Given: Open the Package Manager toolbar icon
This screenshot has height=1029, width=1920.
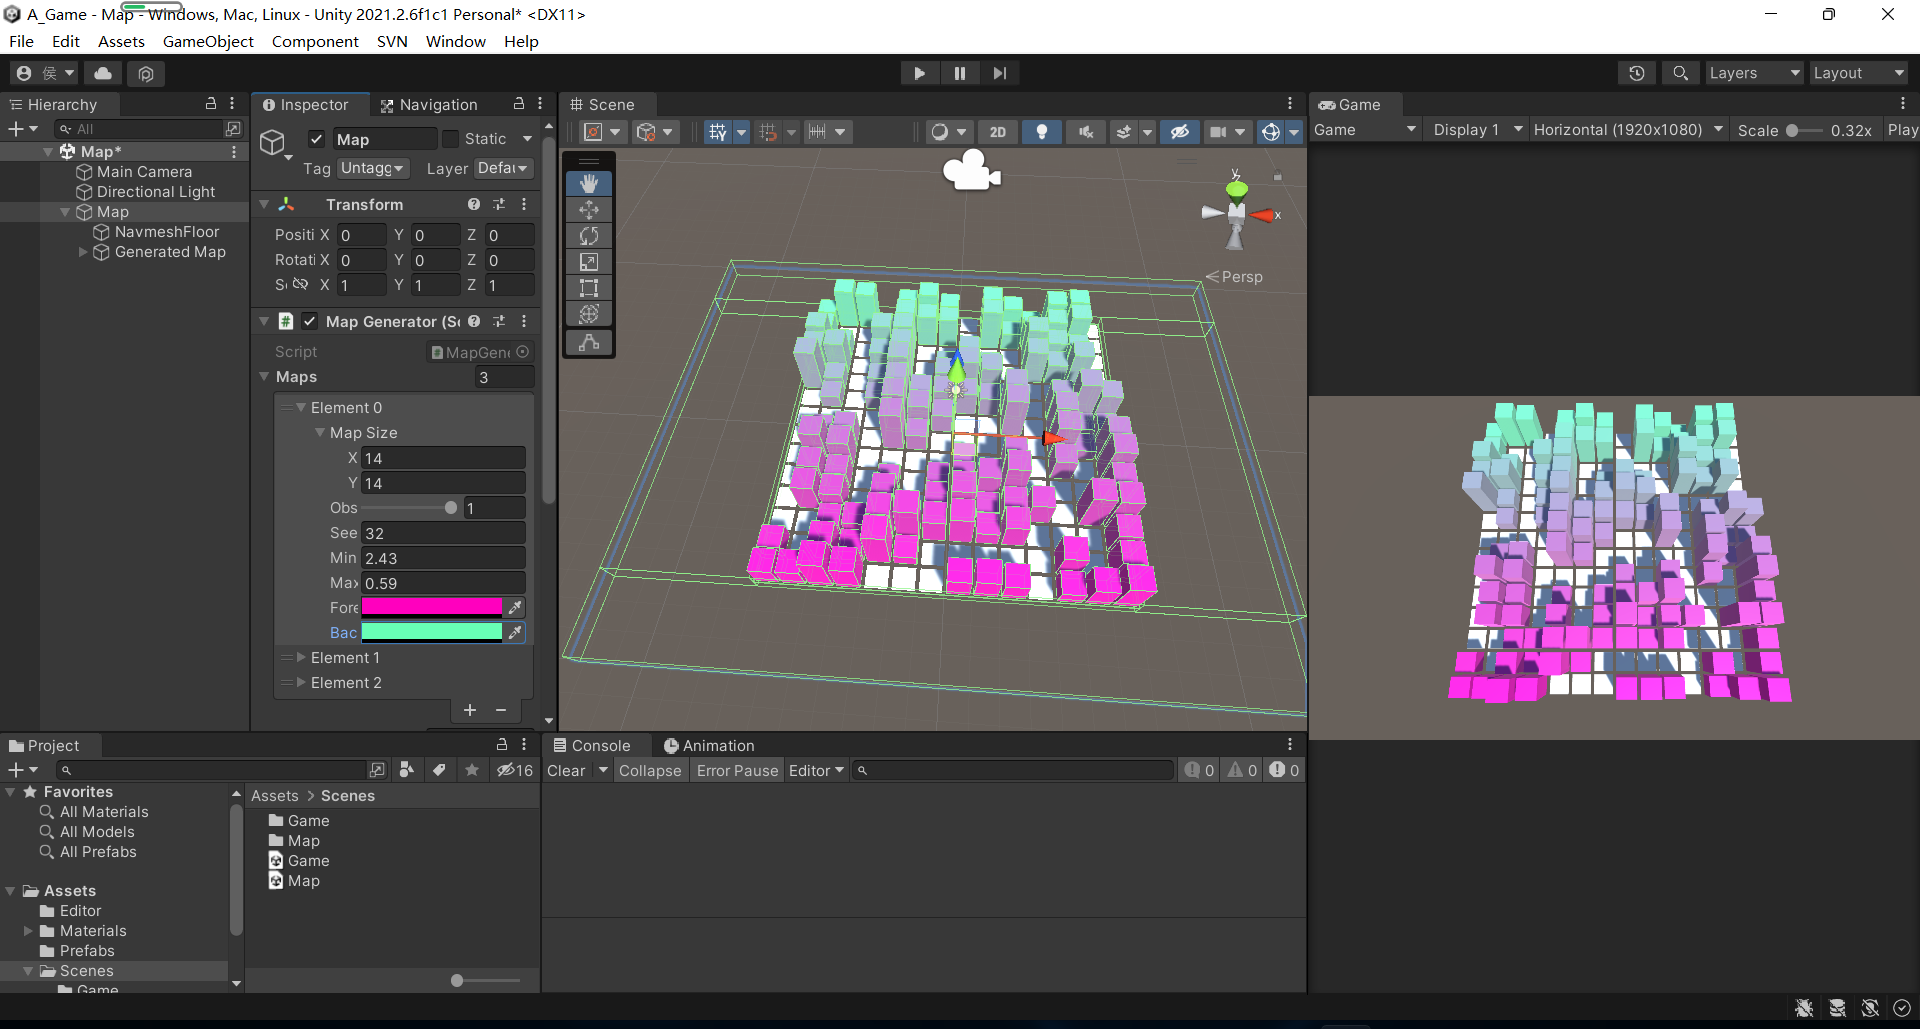Looking at the screenshot, I should (146, 73).
